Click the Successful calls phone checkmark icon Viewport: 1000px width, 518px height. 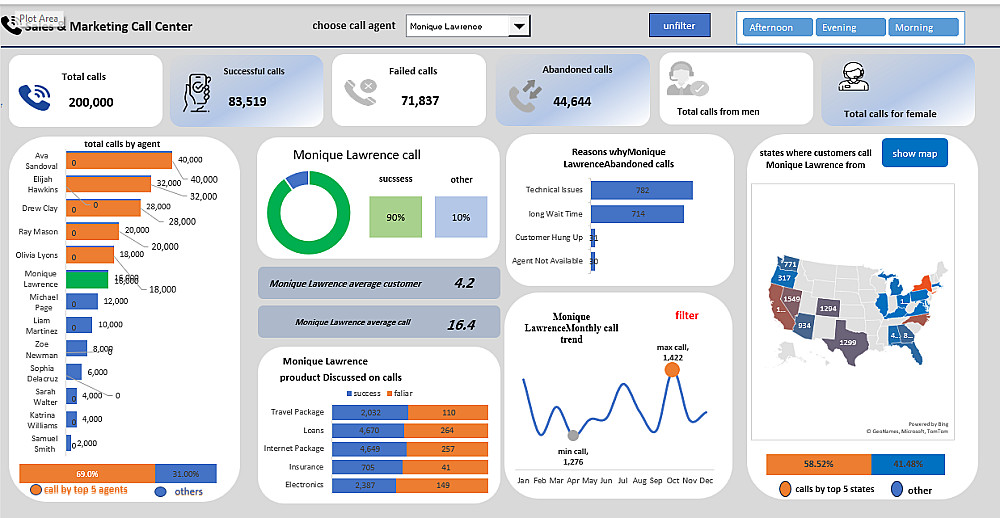click(x=197, y=92)
